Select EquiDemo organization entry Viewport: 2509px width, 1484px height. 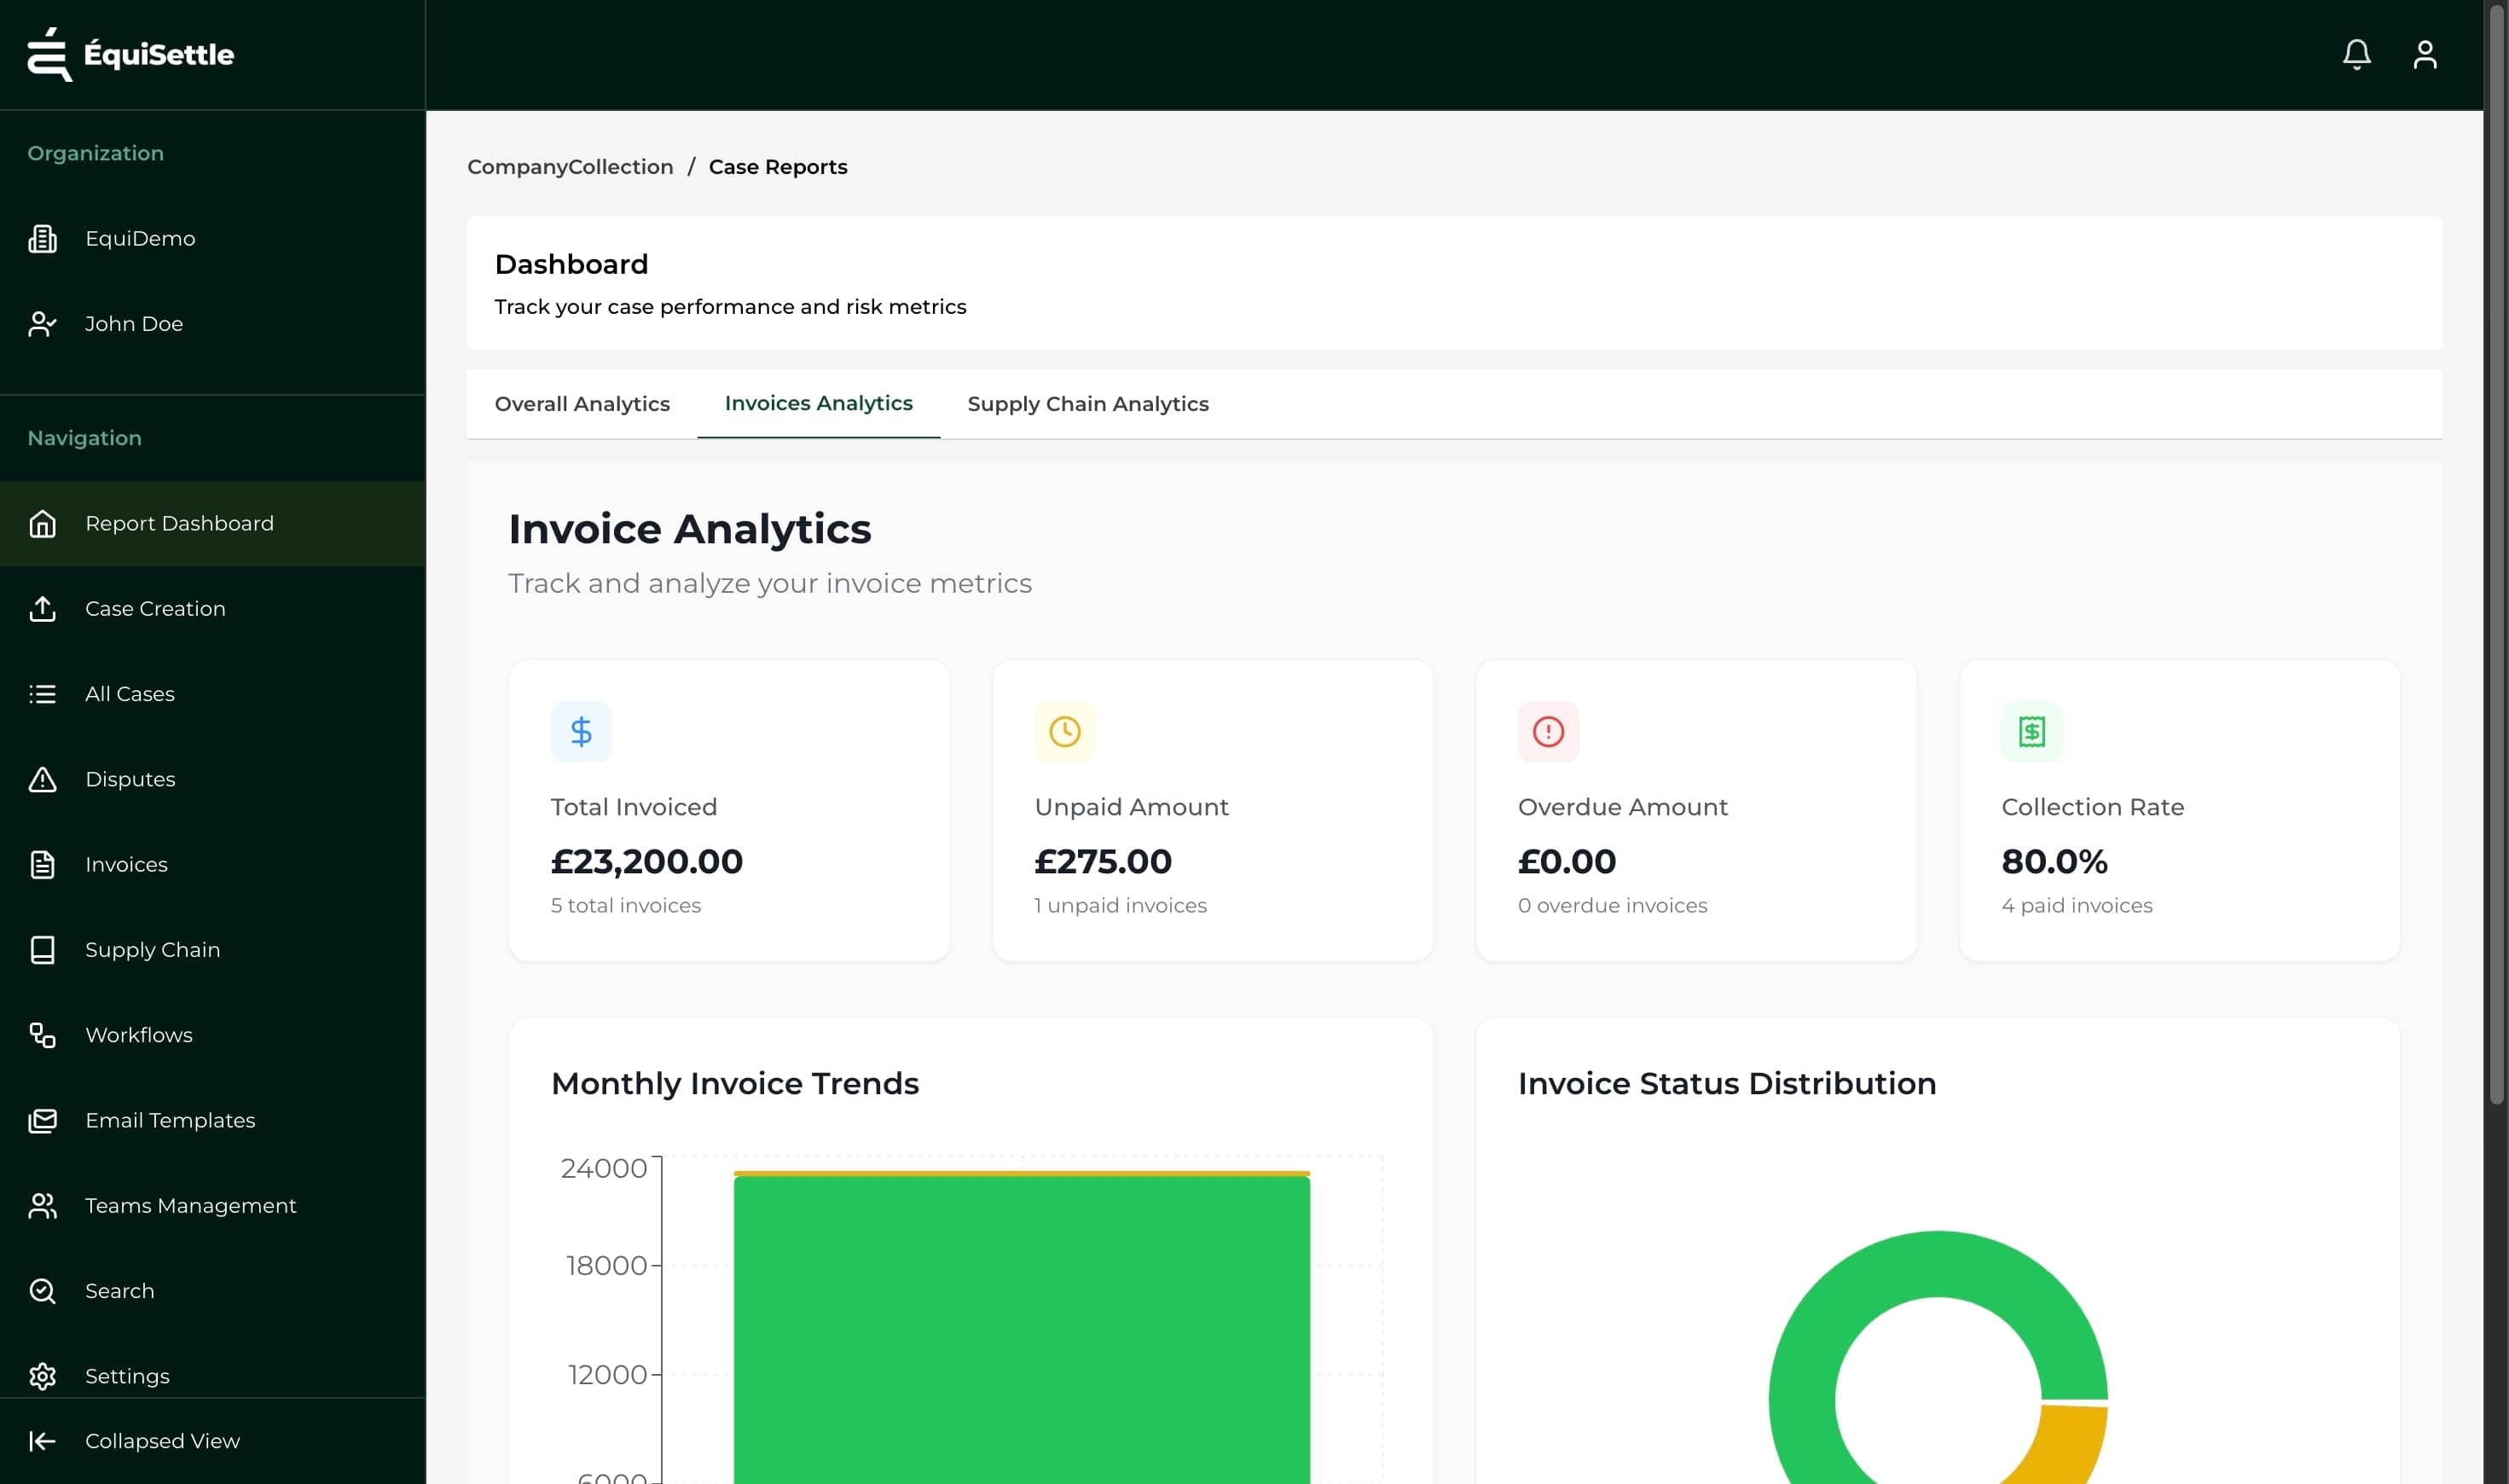point(212,239)
